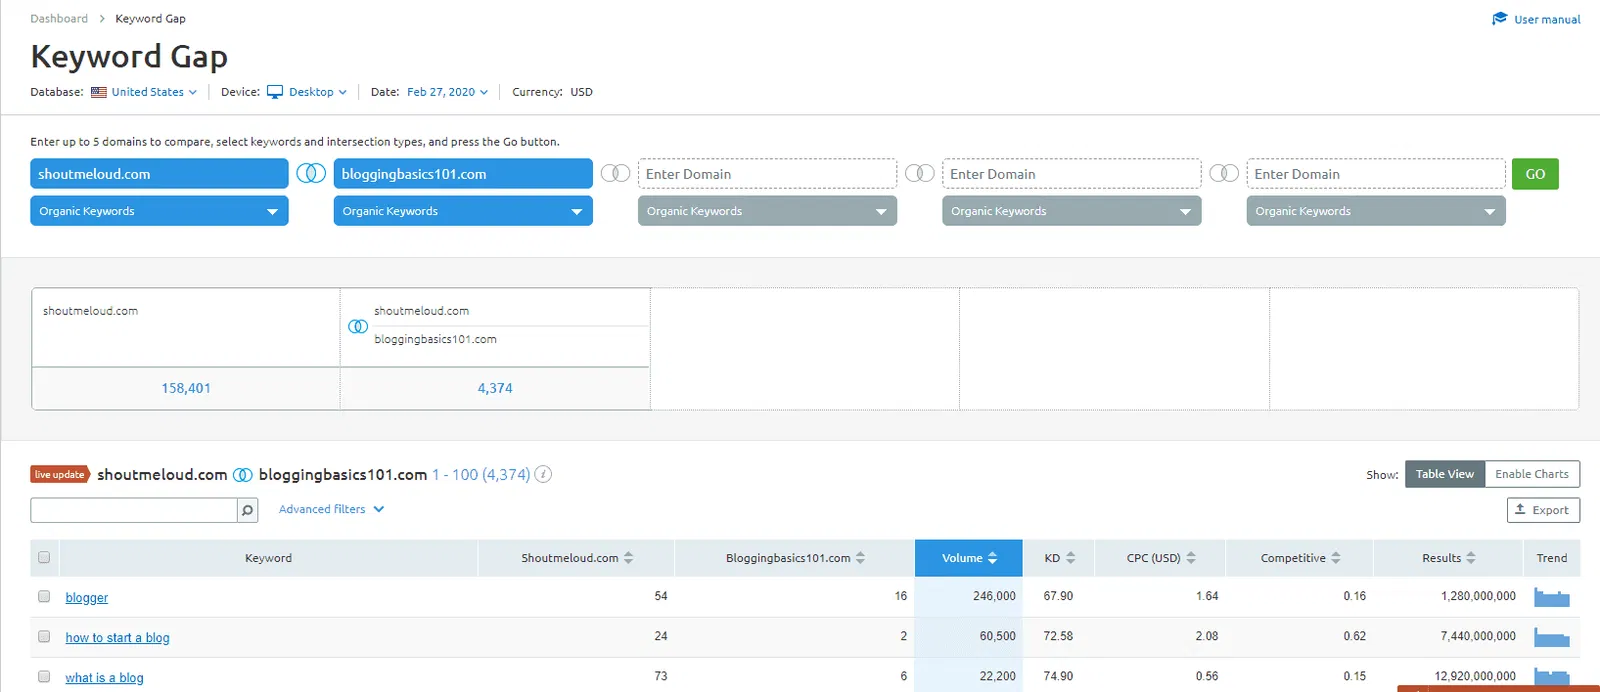Click intersection circles before the fourth domain field
1600x692 pixels.
click(920, 173)
